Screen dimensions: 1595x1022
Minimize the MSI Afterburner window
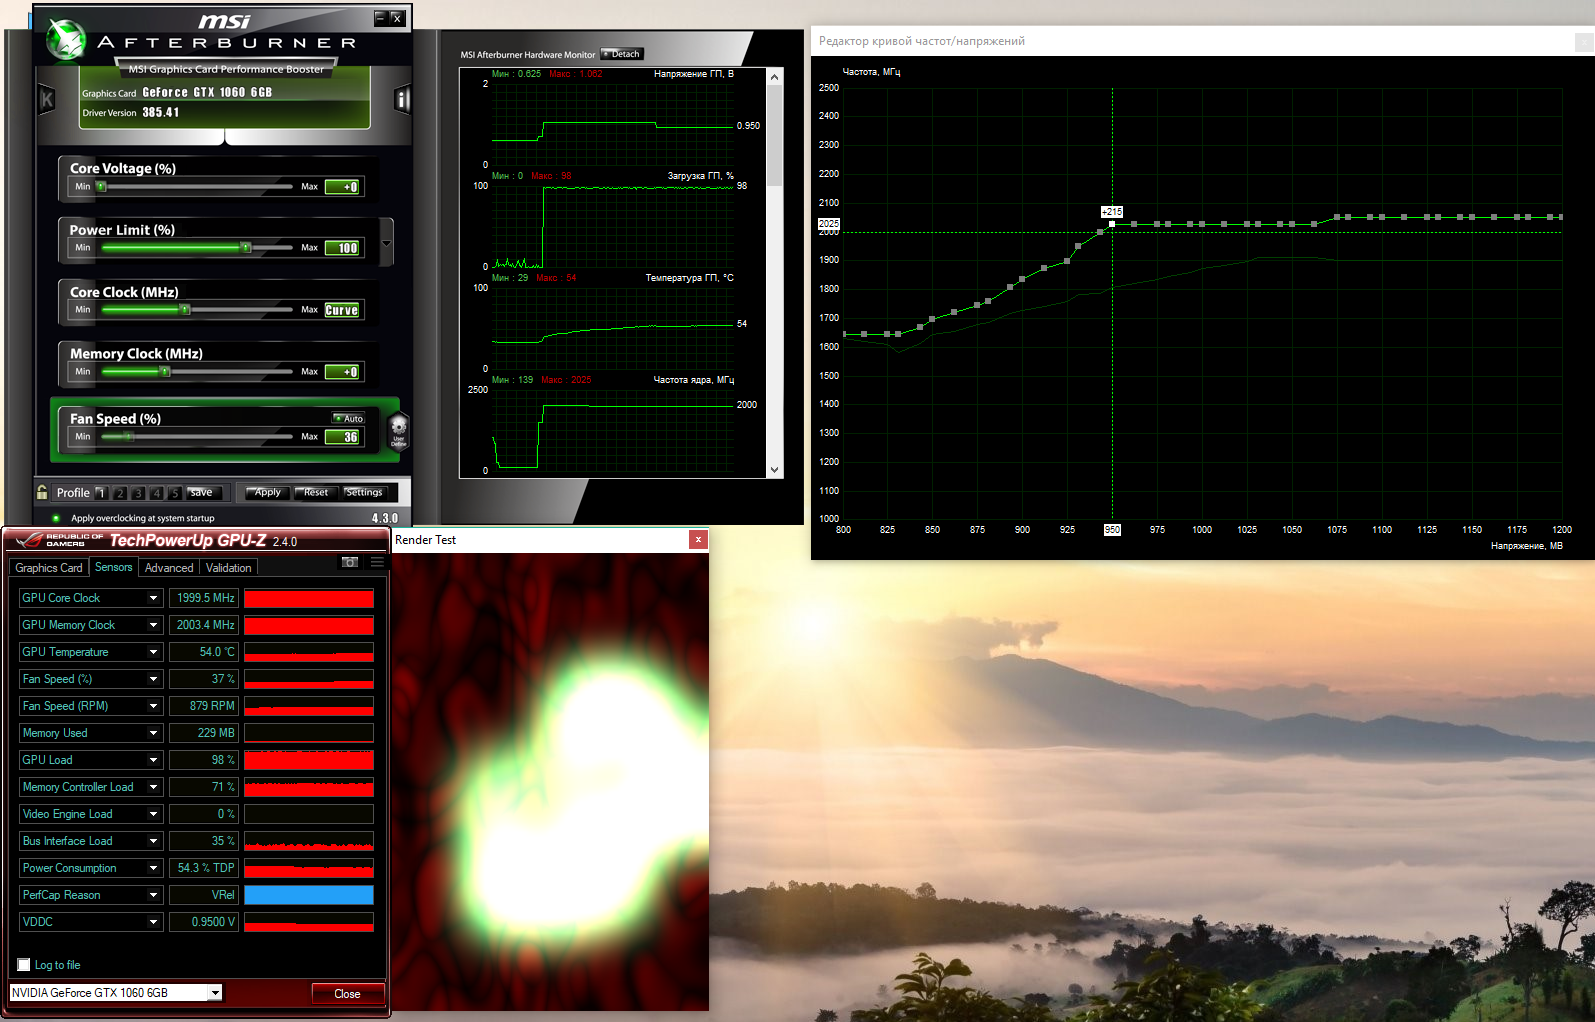380,18
